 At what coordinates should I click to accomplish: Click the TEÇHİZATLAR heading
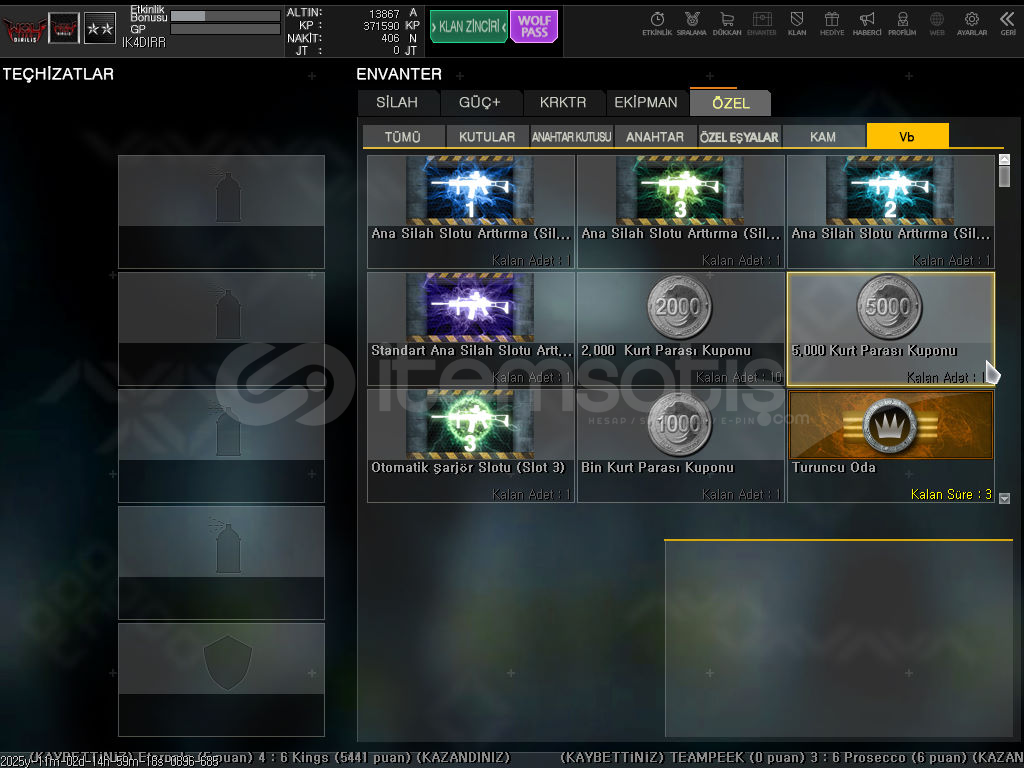pyautogui.click(x=58, y=74)
